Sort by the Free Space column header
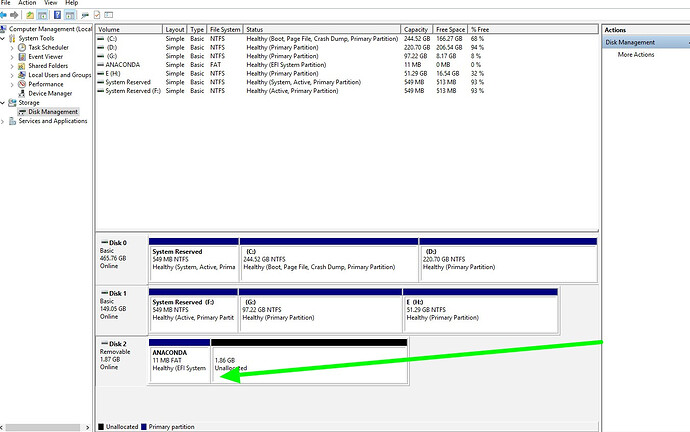The image size is (690, 432). pyautogui.click(x=450, y=29)
